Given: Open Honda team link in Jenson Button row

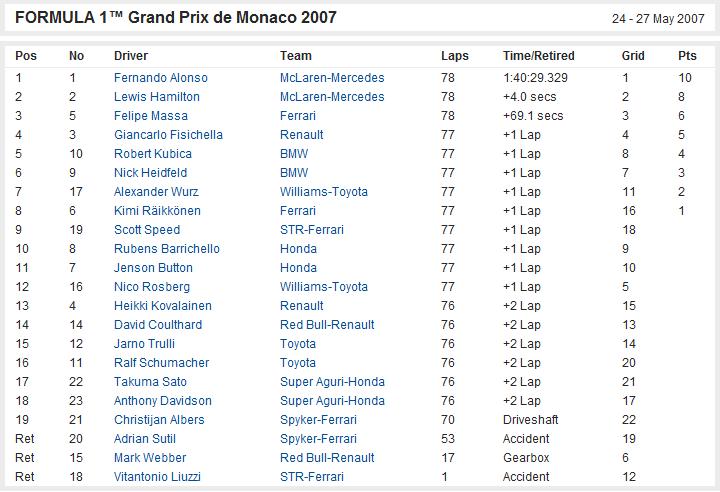Looking at the screenshot, I should pos(298,268).
